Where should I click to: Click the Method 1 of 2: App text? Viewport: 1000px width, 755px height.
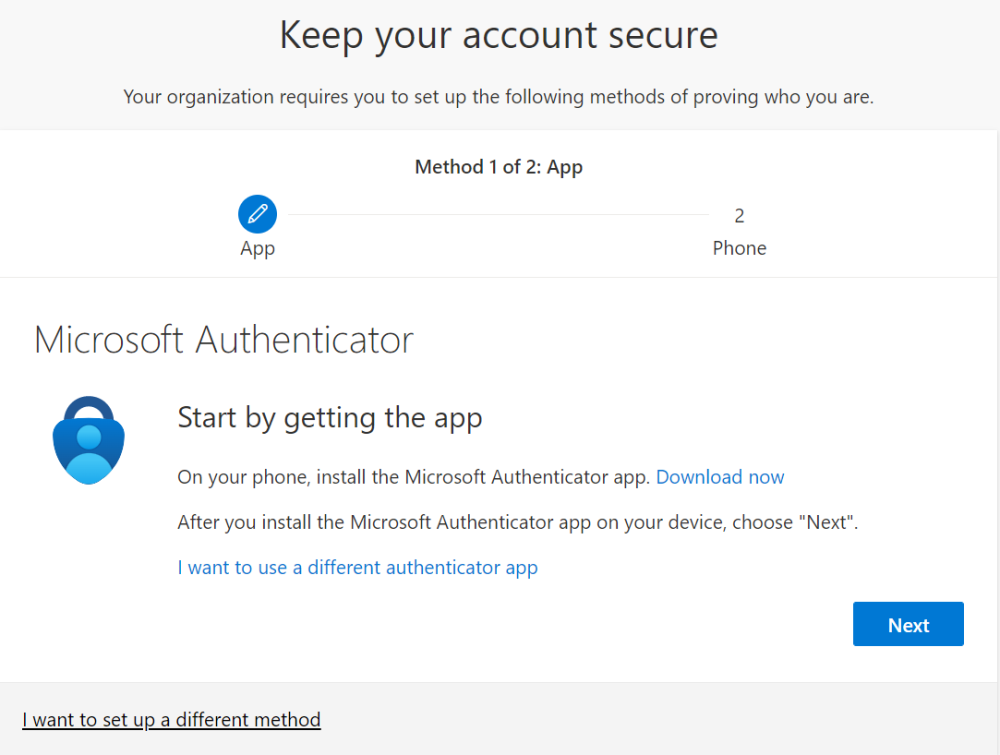point(498,167)
